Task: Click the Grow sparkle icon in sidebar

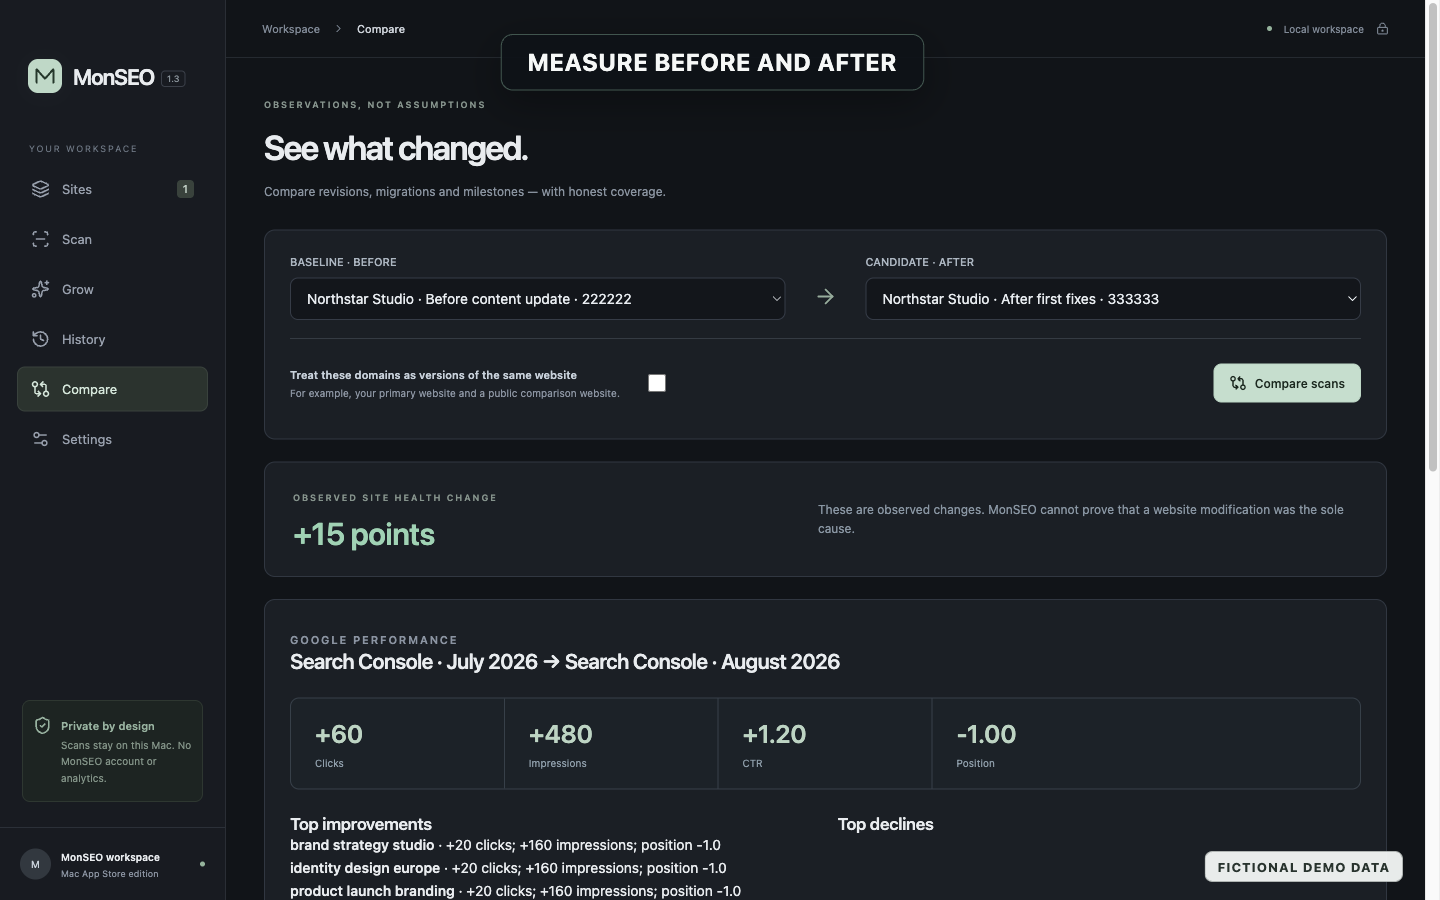Action: pos(40,289)
